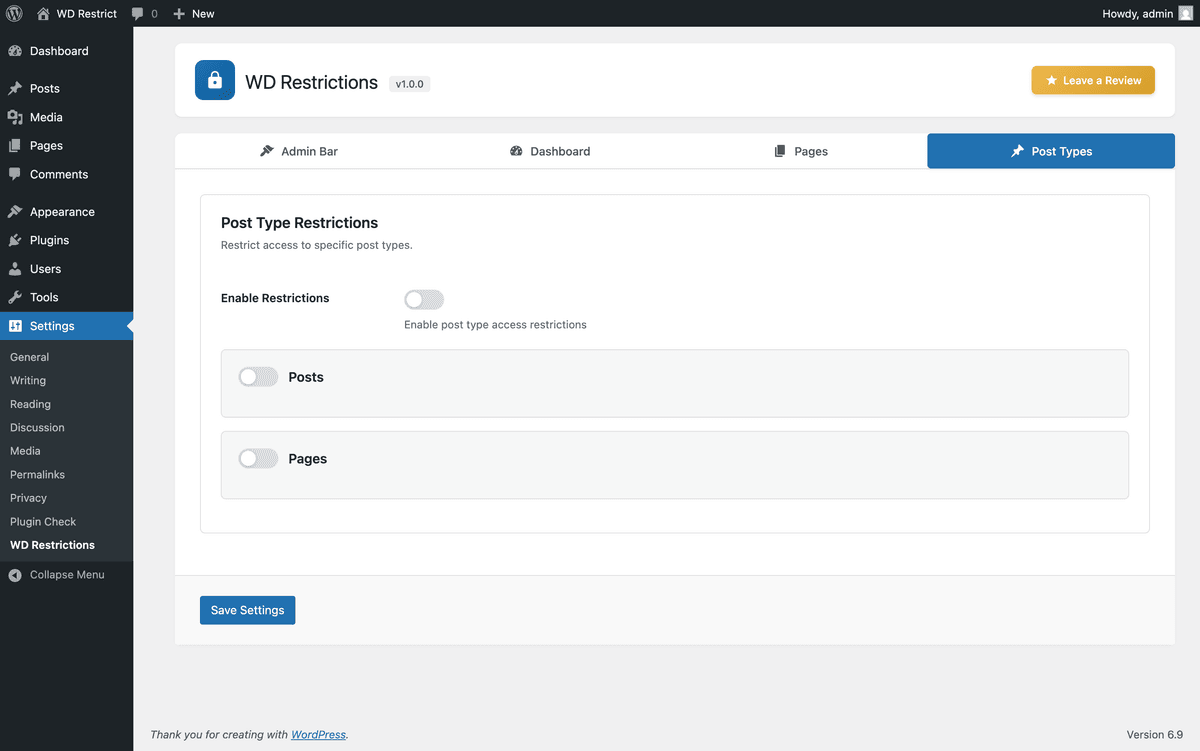Click the Post Type Restrictions heading
This screenshot has height=751, width=1200.
(299, 223)
